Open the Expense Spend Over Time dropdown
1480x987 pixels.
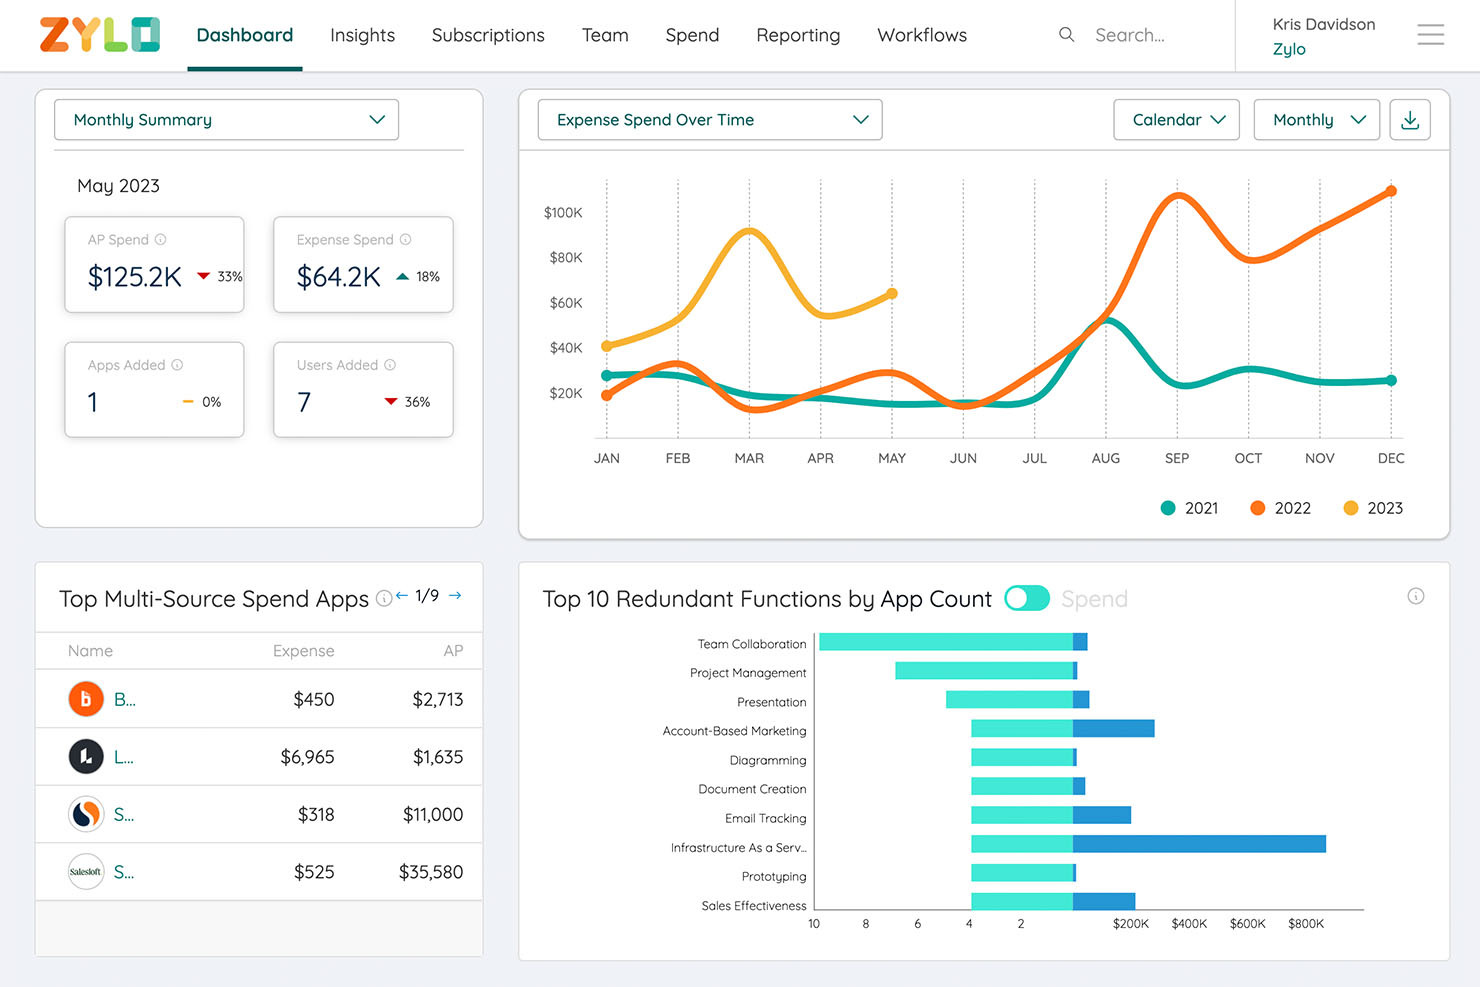tap(708, 119)
